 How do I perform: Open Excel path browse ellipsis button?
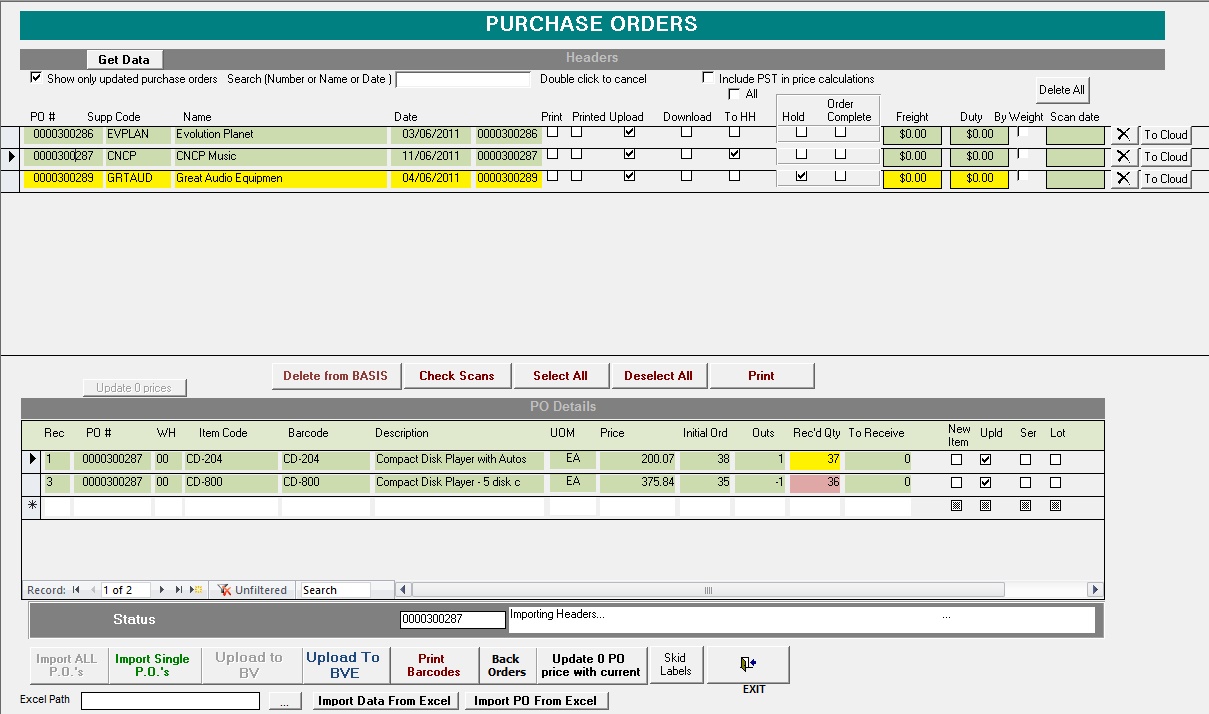click(x=285, y=702)
